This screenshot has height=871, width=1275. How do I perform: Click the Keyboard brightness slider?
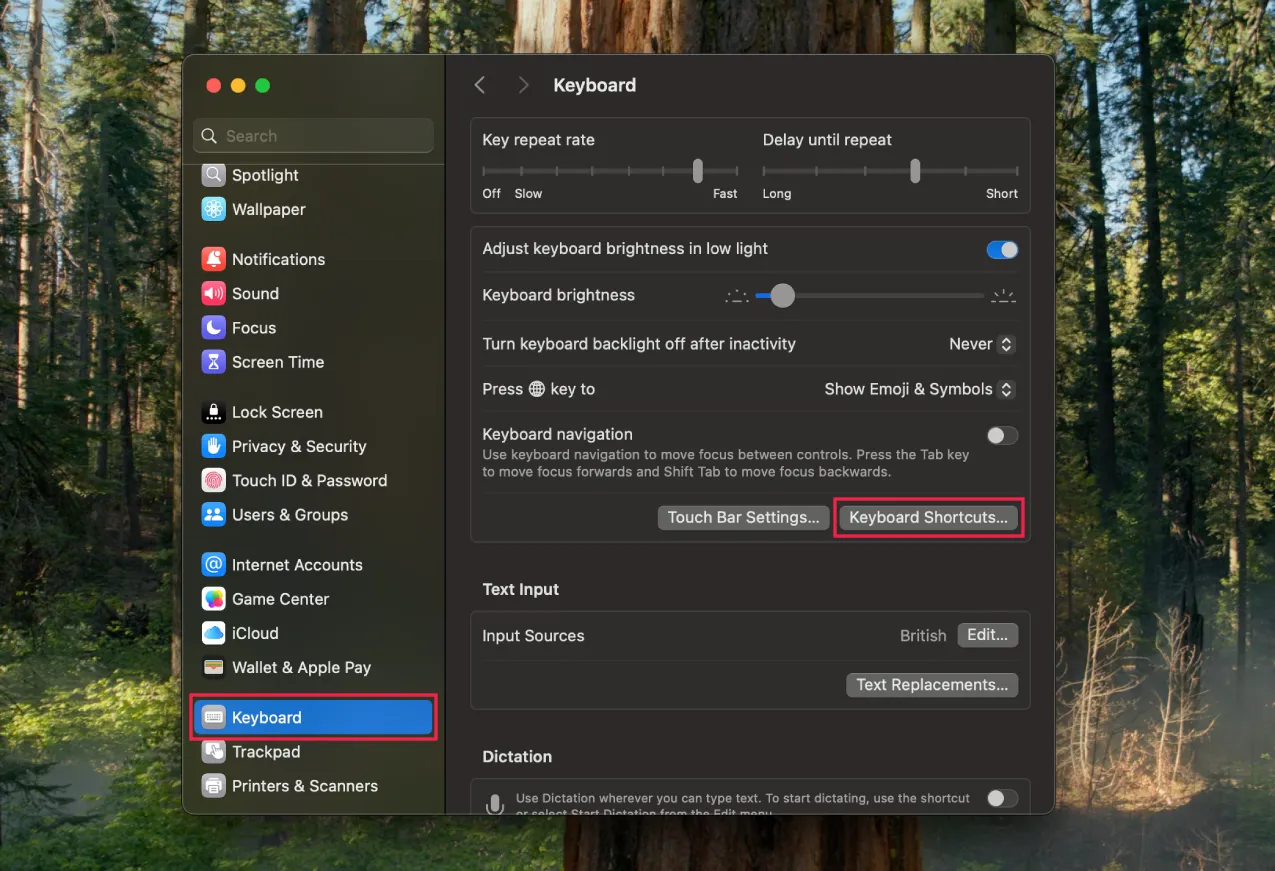coord(870,295)
